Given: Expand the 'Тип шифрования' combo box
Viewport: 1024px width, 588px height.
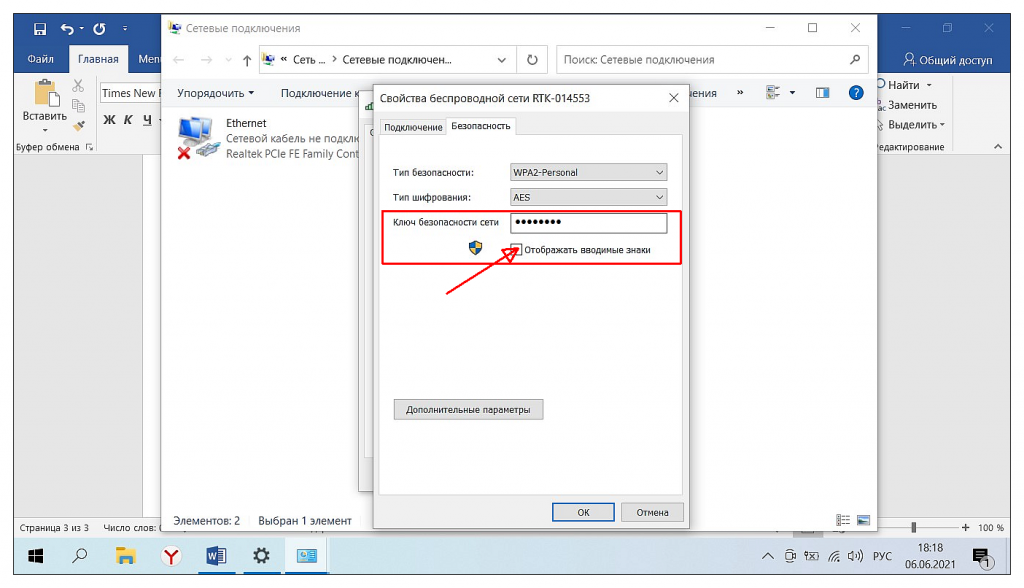Looking at the screenshot, I should point(588,198).
